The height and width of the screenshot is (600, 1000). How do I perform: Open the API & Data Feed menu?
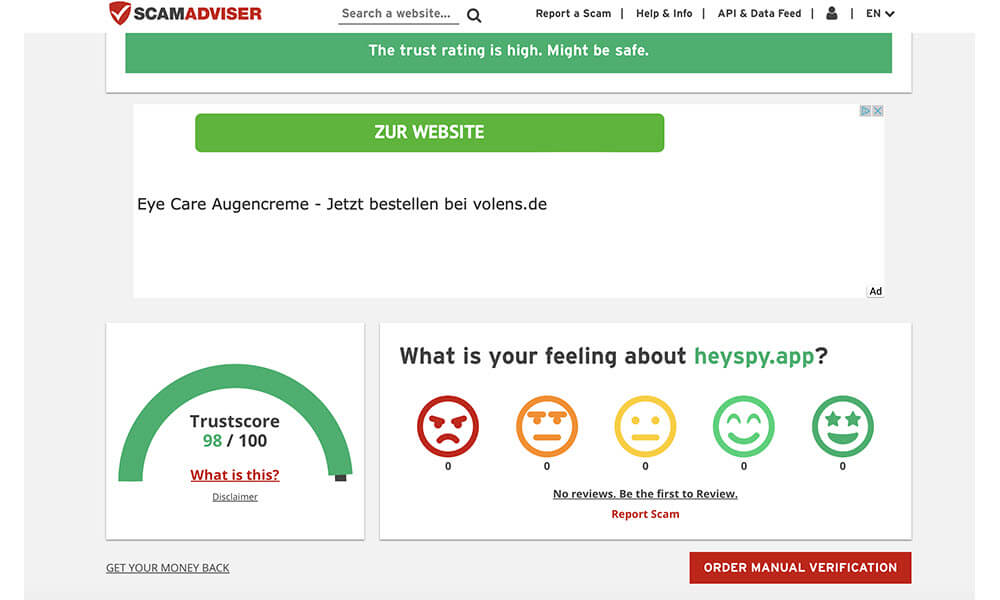point(759,13)
